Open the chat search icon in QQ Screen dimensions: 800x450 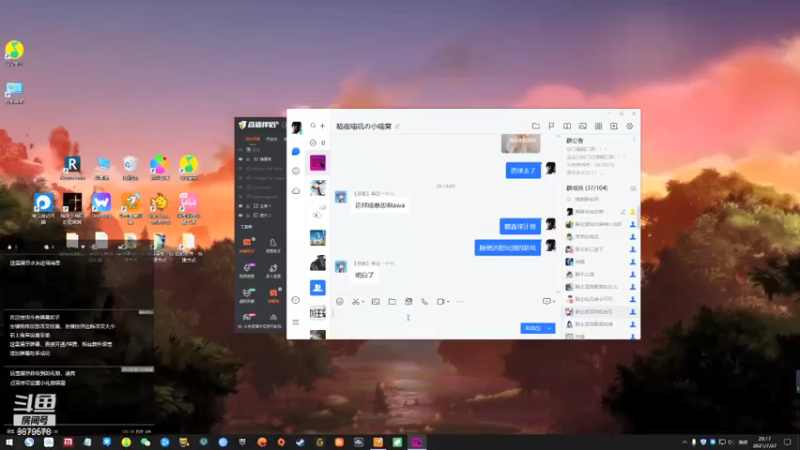tap(313, 126)
